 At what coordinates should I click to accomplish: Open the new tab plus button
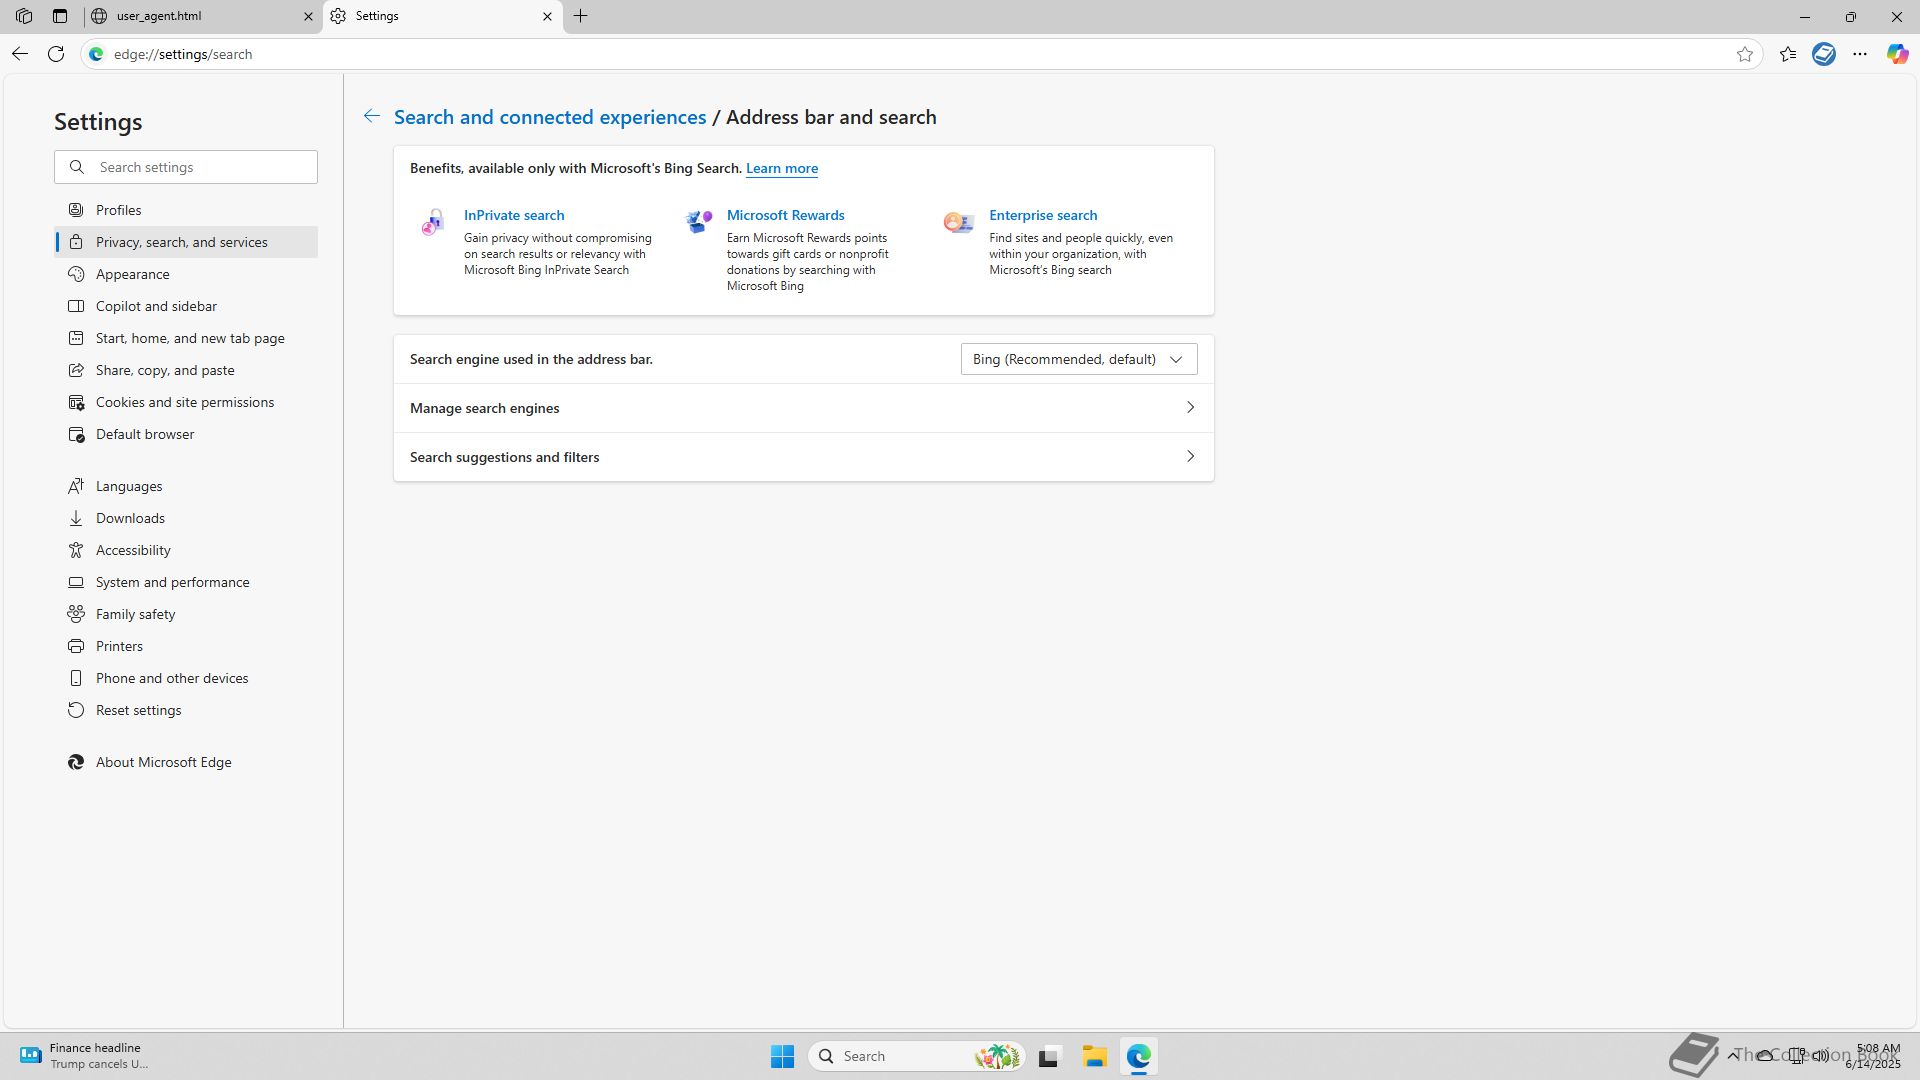tap(581, 16)
